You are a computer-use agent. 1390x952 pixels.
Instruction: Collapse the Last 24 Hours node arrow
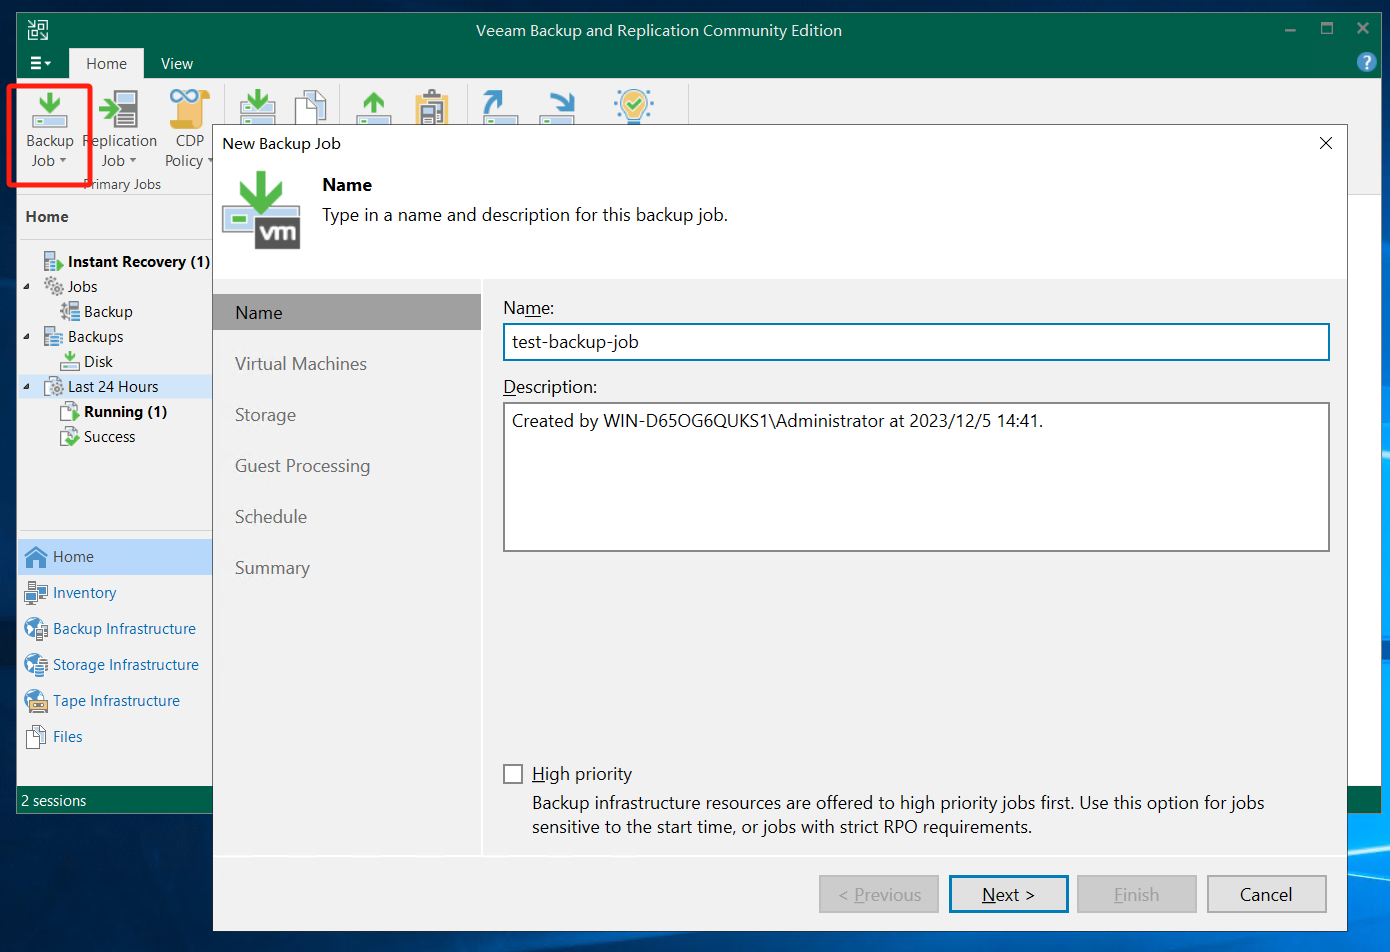click(x=27, y=387)
